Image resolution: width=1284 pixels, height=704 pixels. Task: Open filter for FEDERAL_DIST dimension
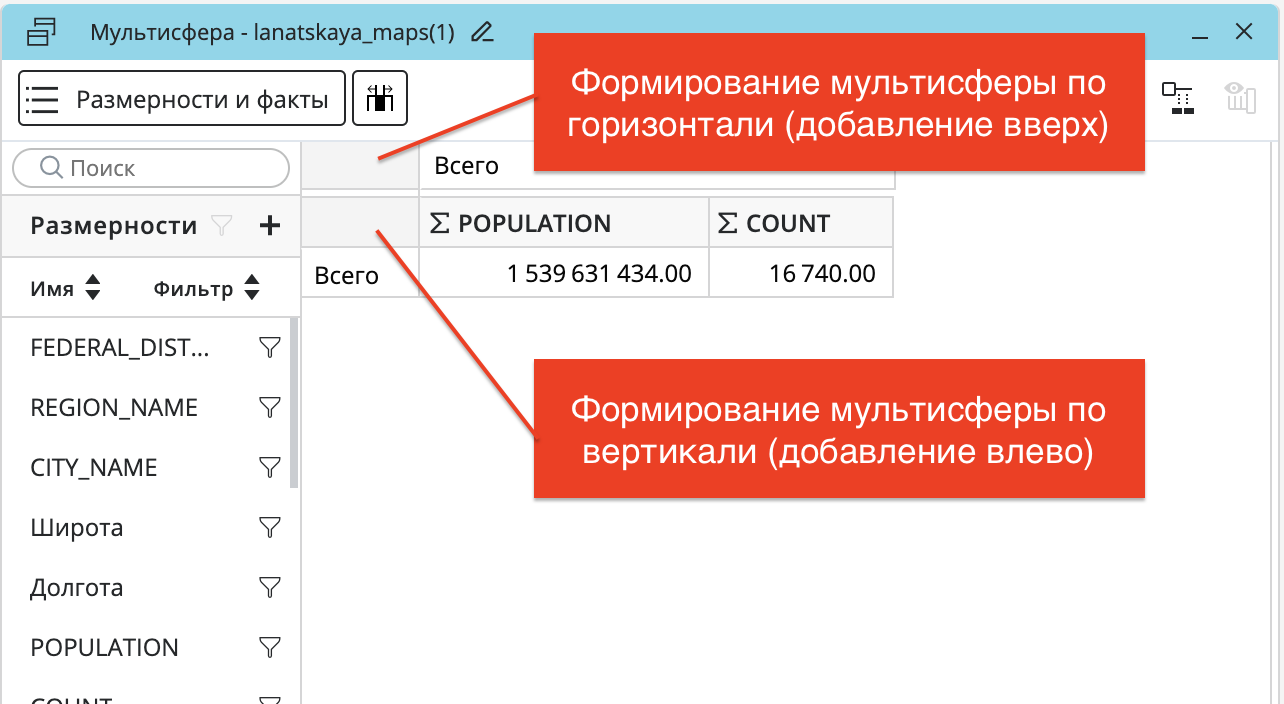[x=269, y=348]
